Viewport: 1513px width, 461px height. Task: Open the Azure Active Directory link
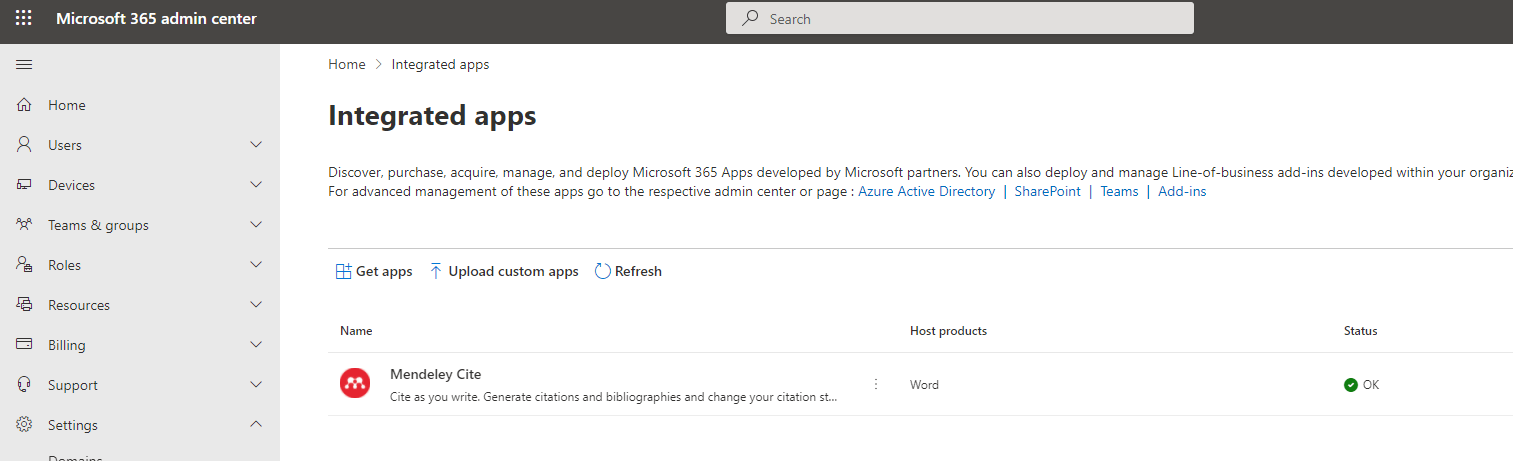[x=926, y=191]
